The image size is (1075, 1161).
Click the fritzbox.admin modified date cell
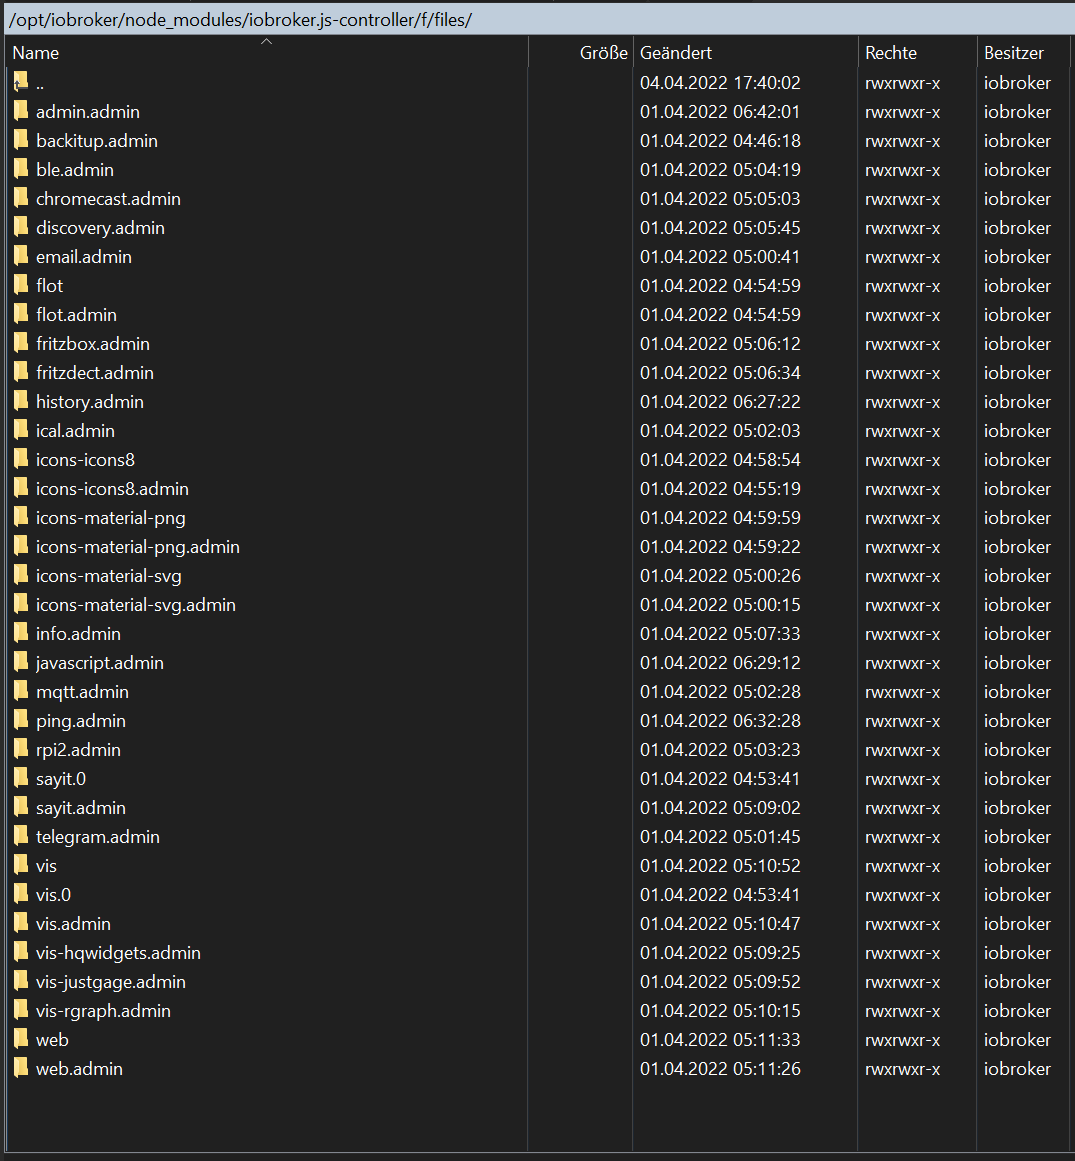tap(720, 343)
